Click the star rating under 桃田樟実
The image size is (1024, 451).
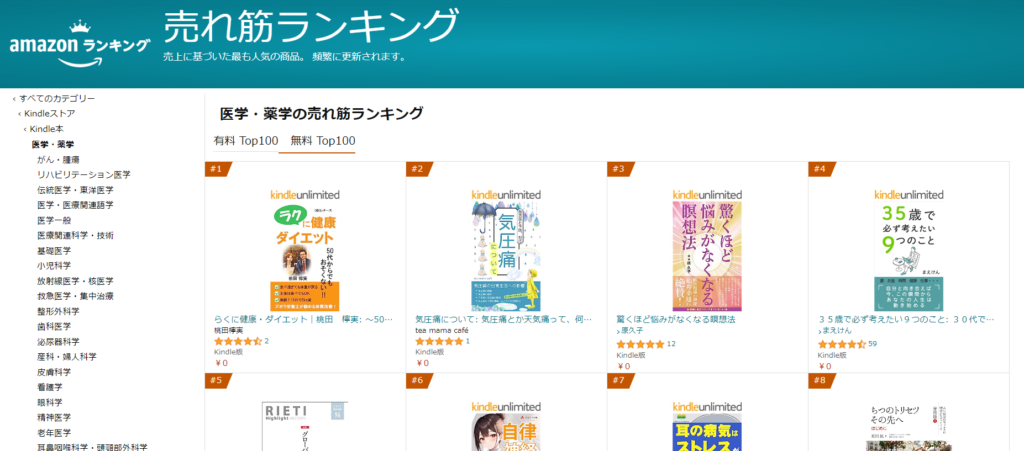(x=238, y=341)
